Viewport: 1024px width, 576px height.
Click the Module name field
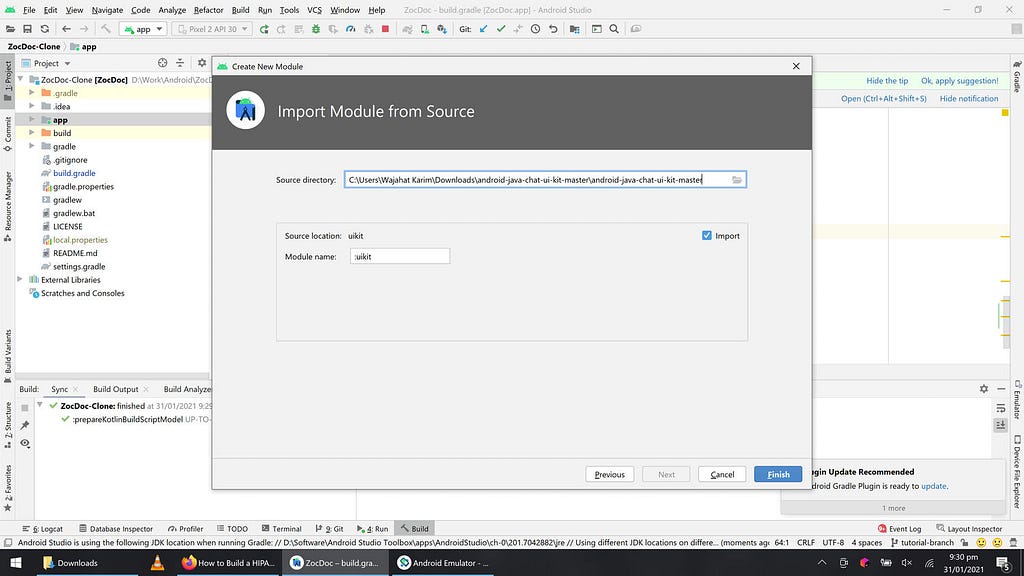pyautogui.click(x=400, y=257)
